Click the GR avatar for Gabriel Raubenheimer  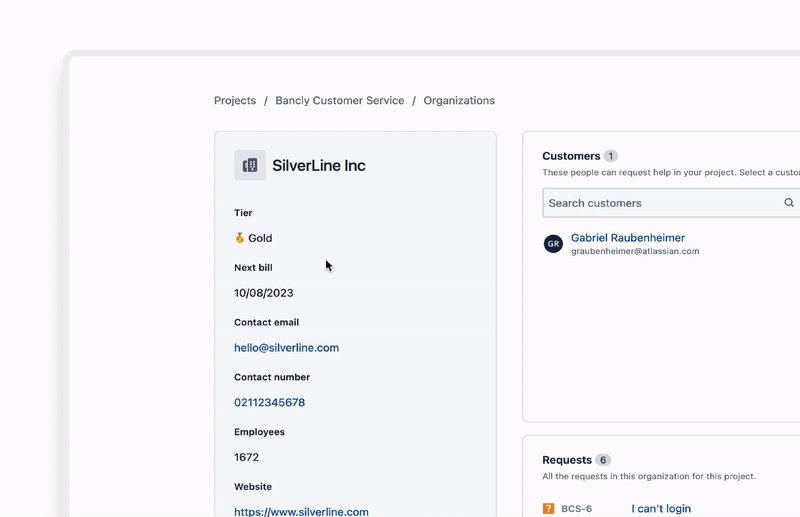[553, 244]
